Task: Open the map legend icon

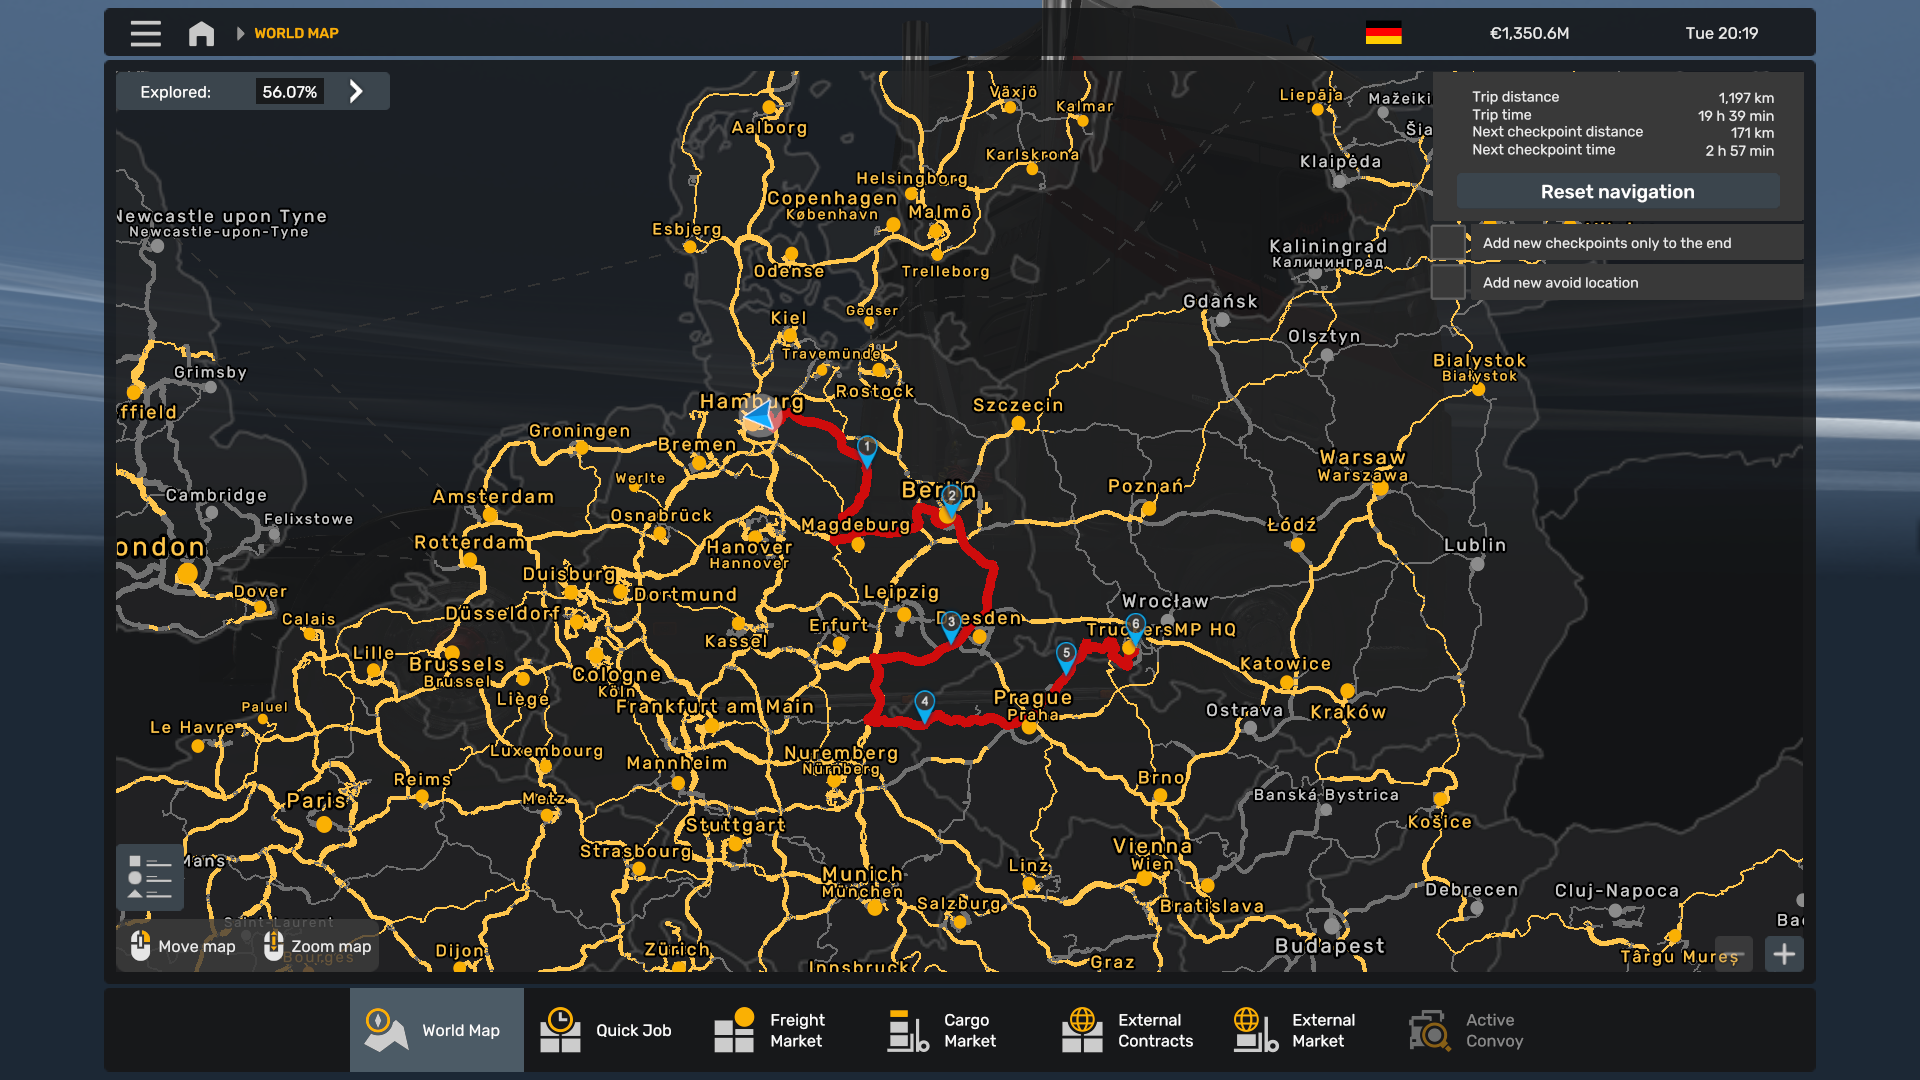Action: click(150, 877)
